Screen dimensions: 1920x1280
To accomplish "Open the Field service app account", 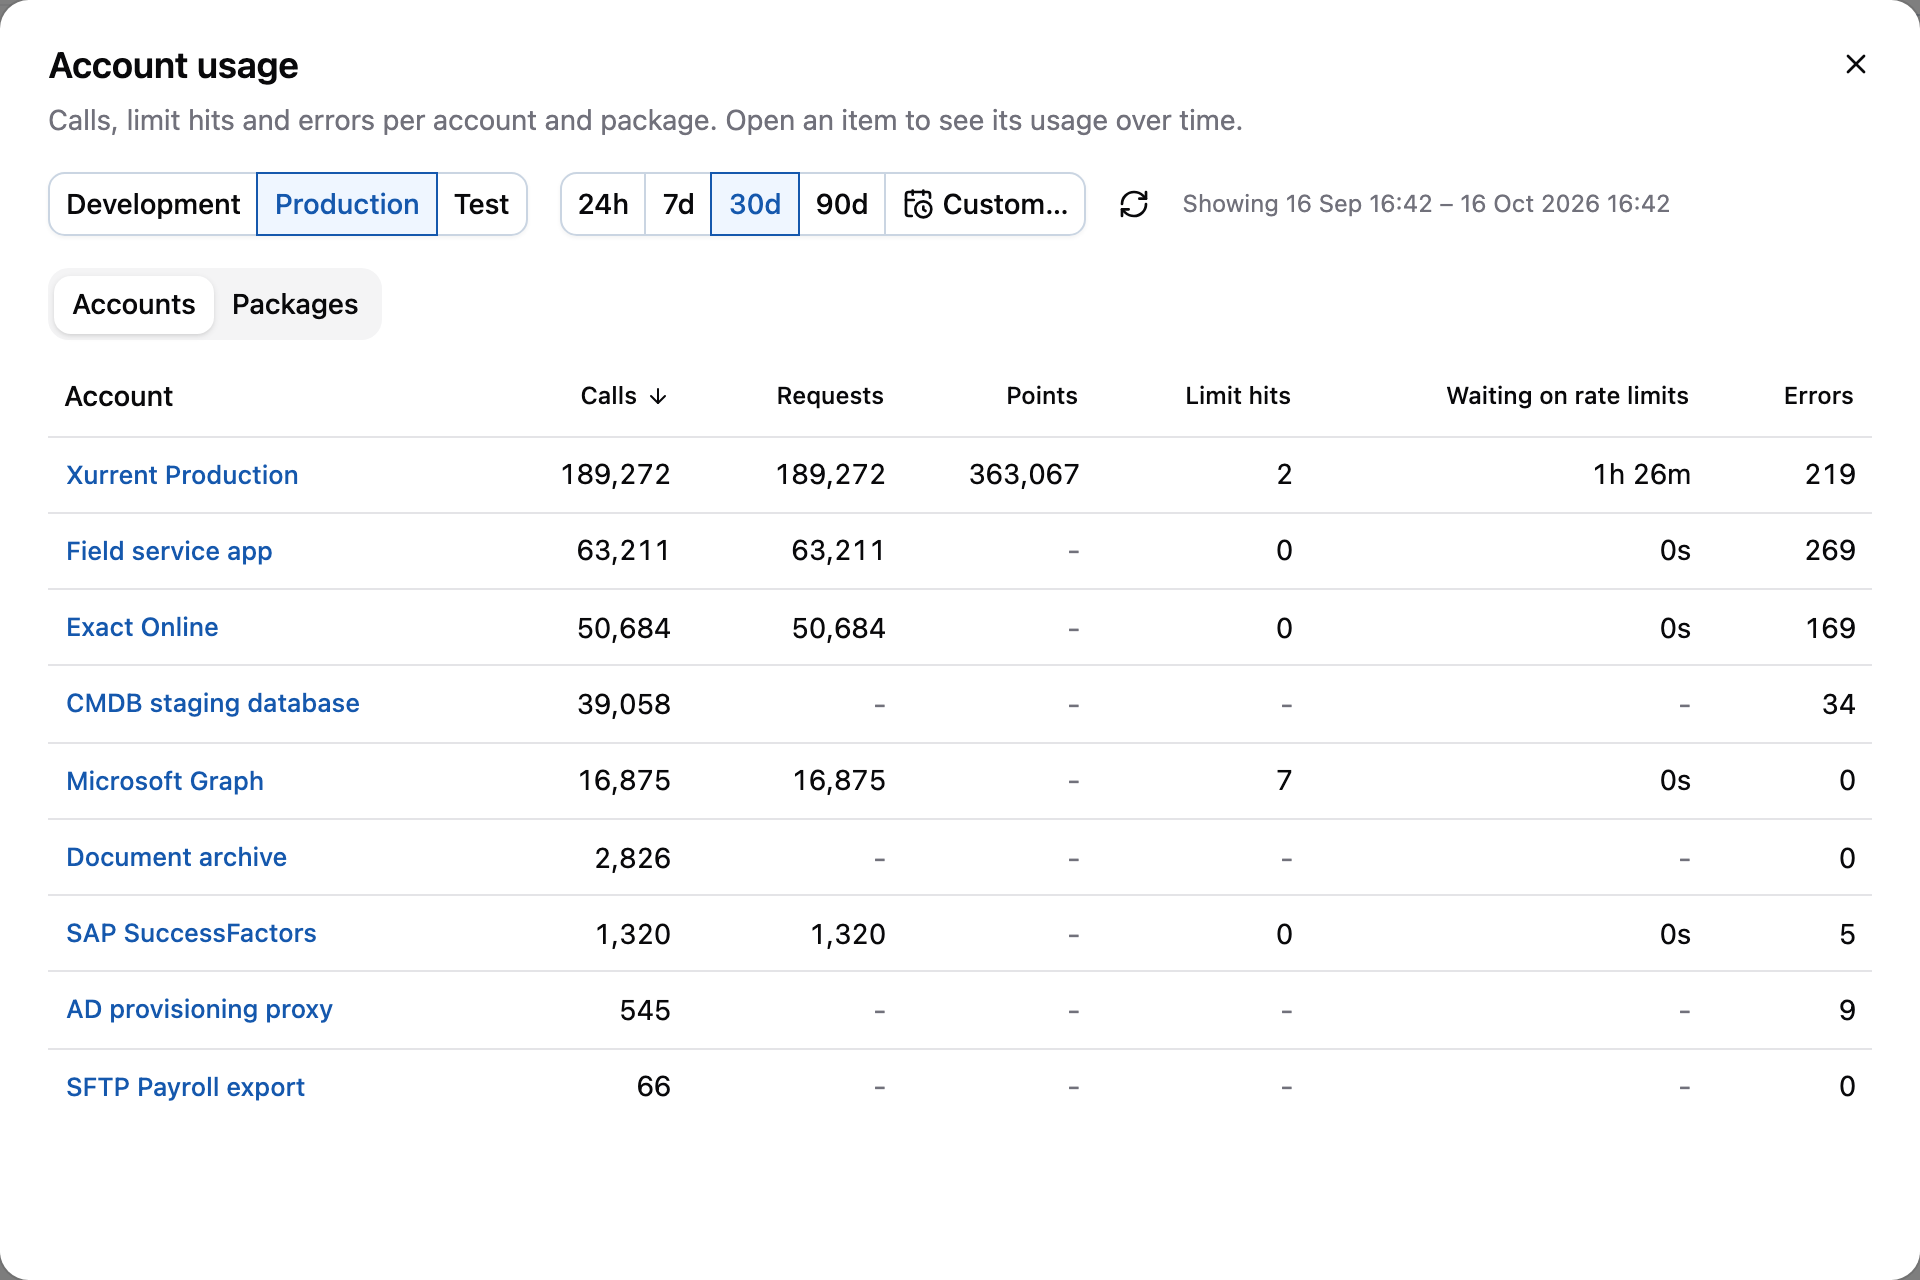I will tap(169, 551).
